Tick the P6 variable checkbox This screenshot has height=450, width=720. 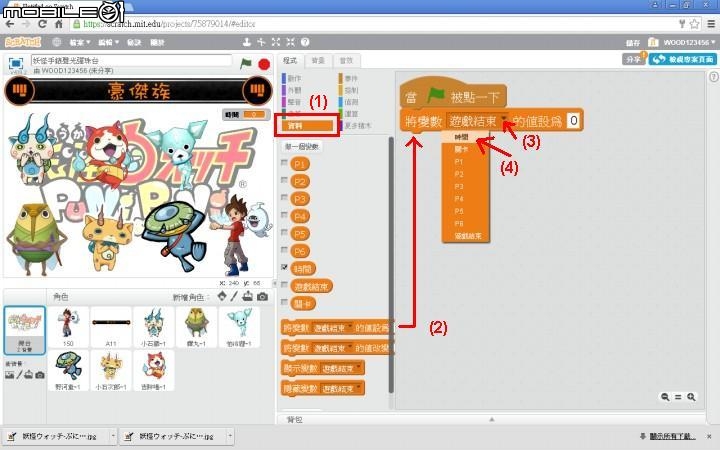coord(284,250)
